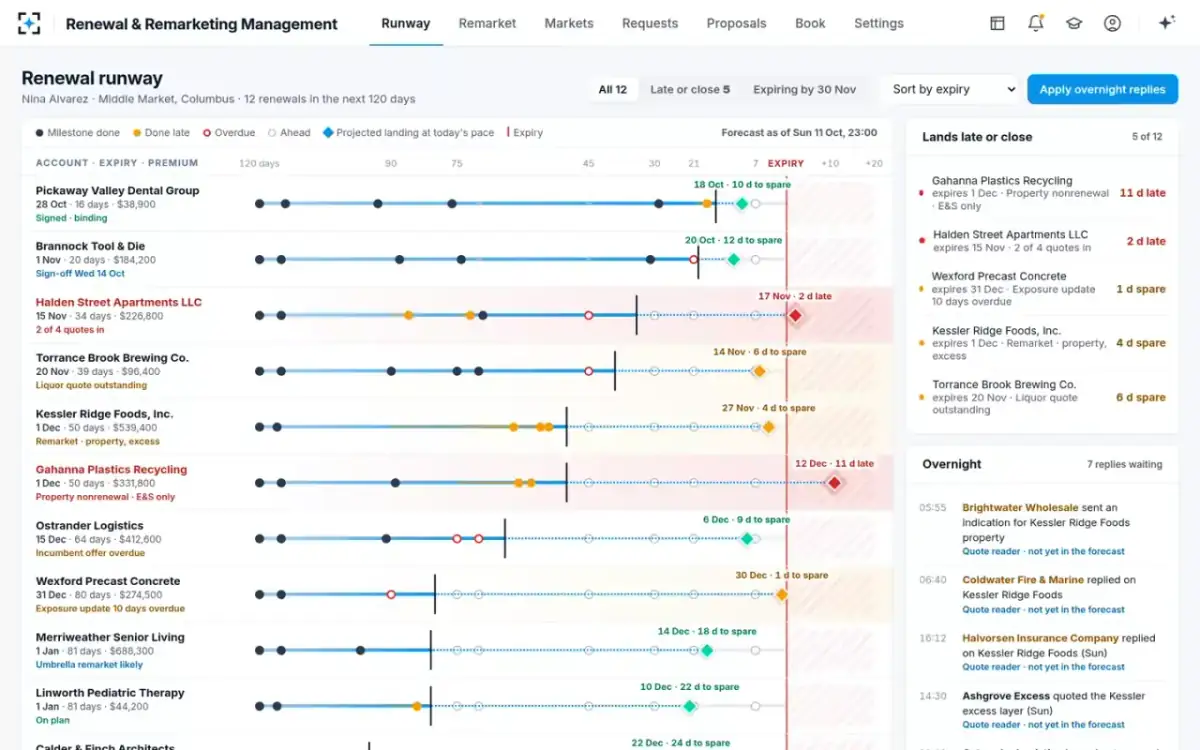Click red late-landing diamond for Halden Street

795,315
